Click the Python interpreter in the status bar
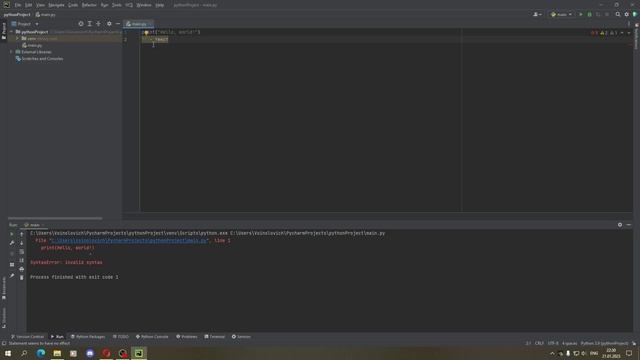 coord(604,343)
